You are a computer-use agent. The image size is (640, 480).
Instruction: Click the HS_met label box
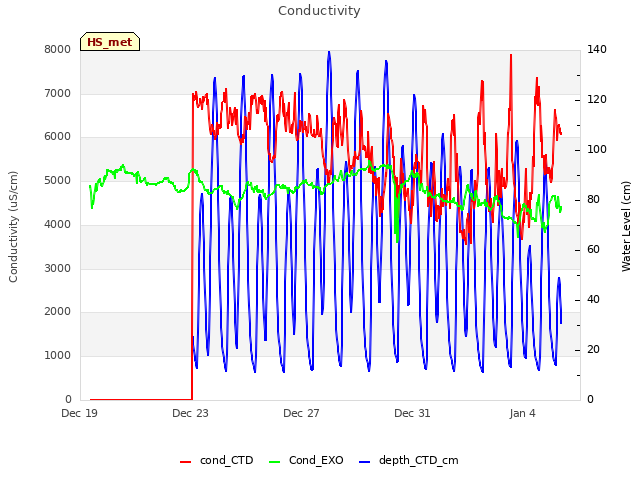point(110,42)
